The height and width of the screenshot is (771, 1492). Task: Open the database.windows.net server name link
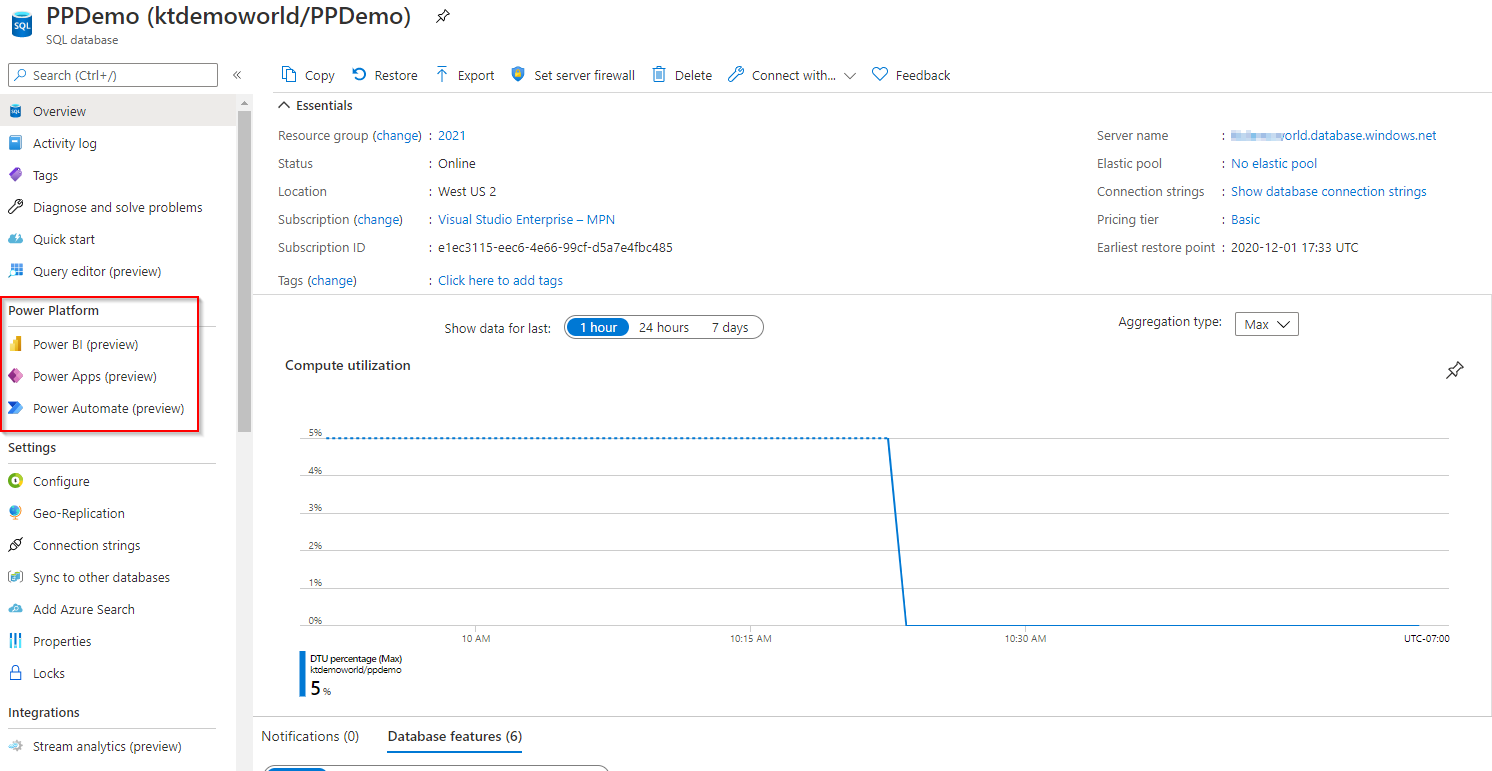1334,135
